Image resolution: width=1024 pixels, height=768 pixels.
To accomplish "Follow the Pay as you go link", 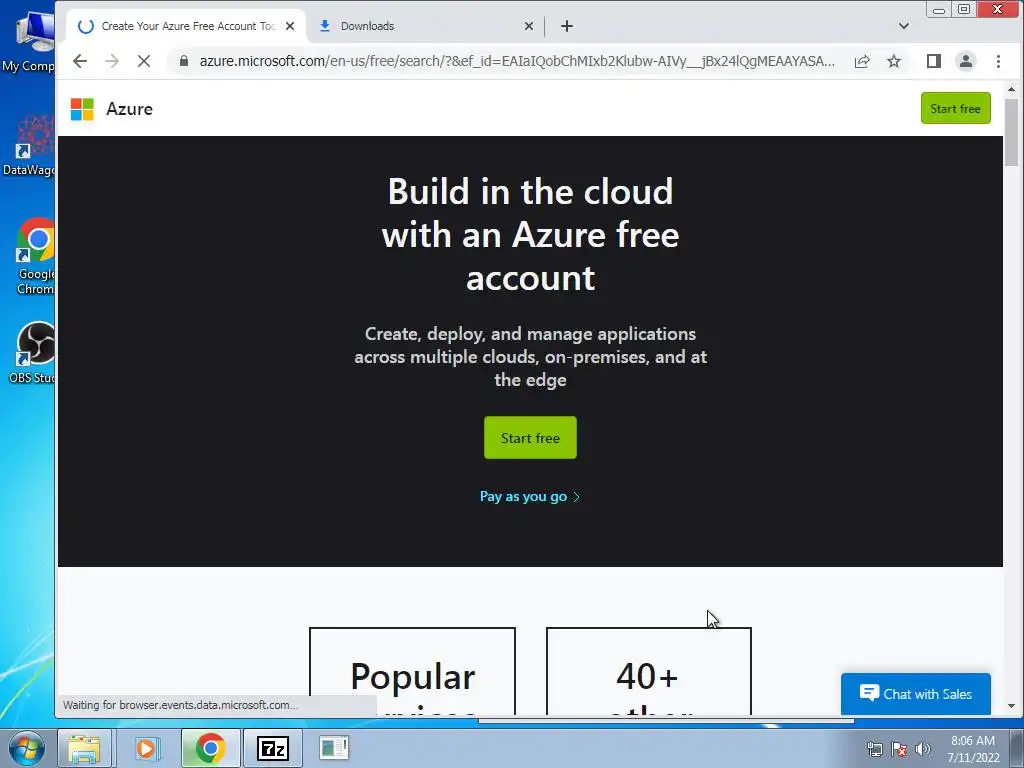I will point(530,496).
